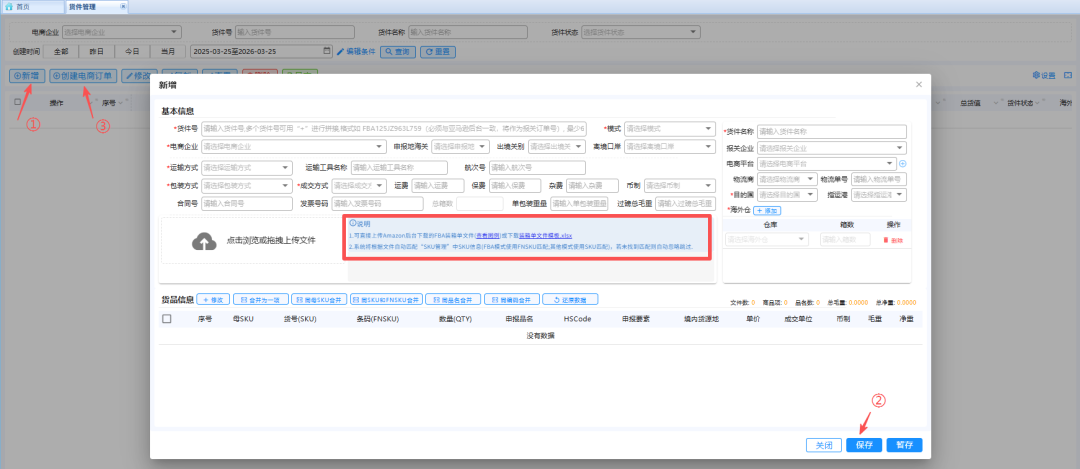Viewport: 1080px width, 469px height.
Task: Close the 货件管理 tab with its x
Action: (x=123, y=6)
